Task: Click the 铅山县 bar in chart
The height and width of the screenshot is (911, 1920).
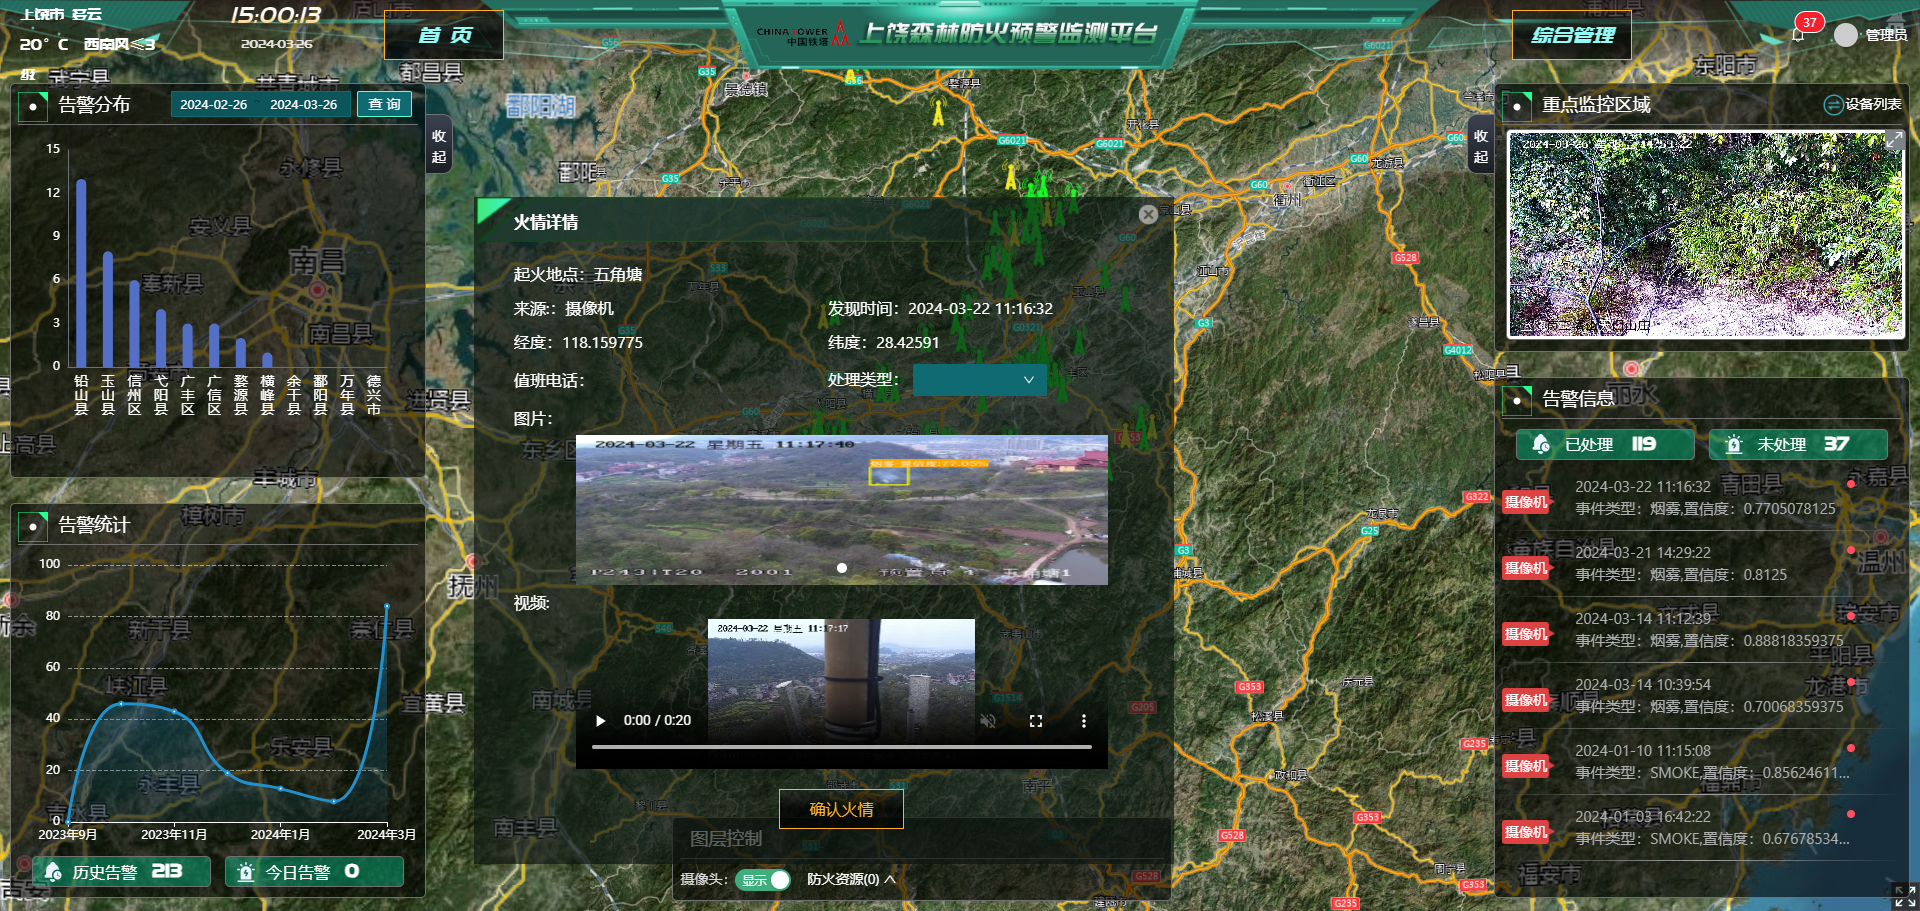Action: (81, 273)
